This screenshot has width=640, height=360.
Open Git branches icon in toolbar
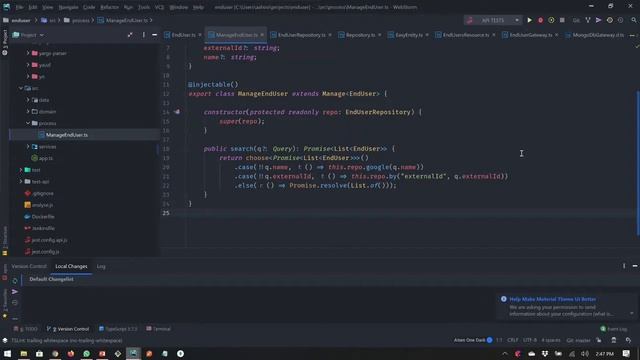pyautogui.click(x=588, y=20)
